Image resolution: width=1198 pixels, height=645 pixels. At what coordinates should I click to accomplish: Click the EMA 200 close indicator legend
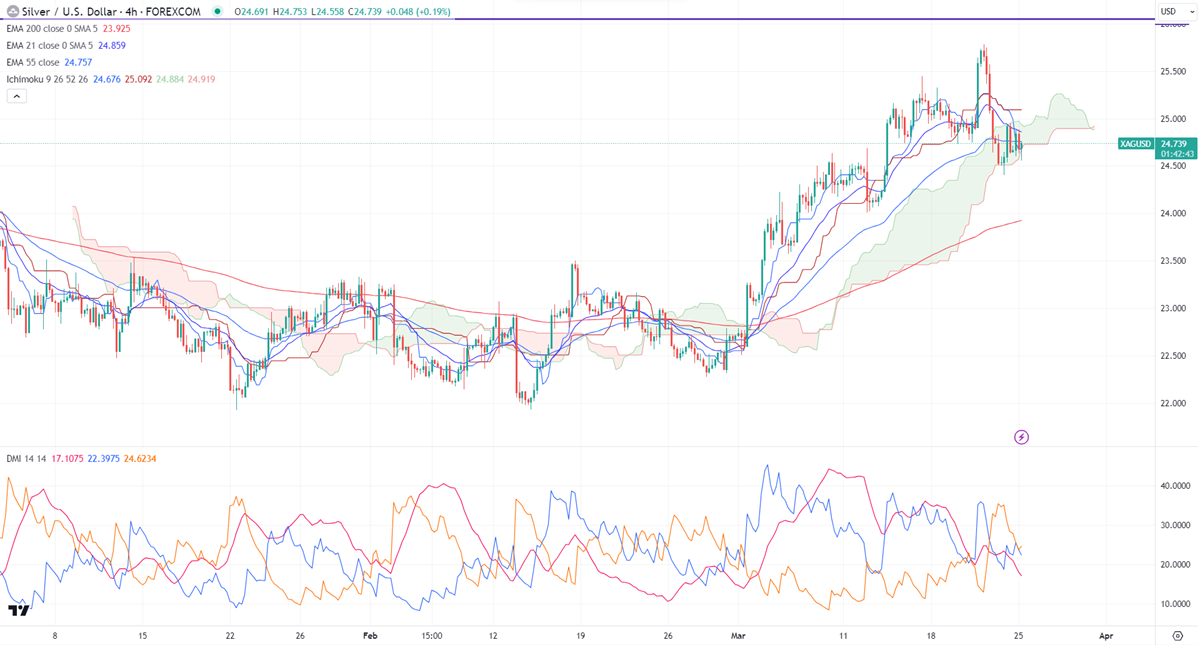(x=52, y=29)
